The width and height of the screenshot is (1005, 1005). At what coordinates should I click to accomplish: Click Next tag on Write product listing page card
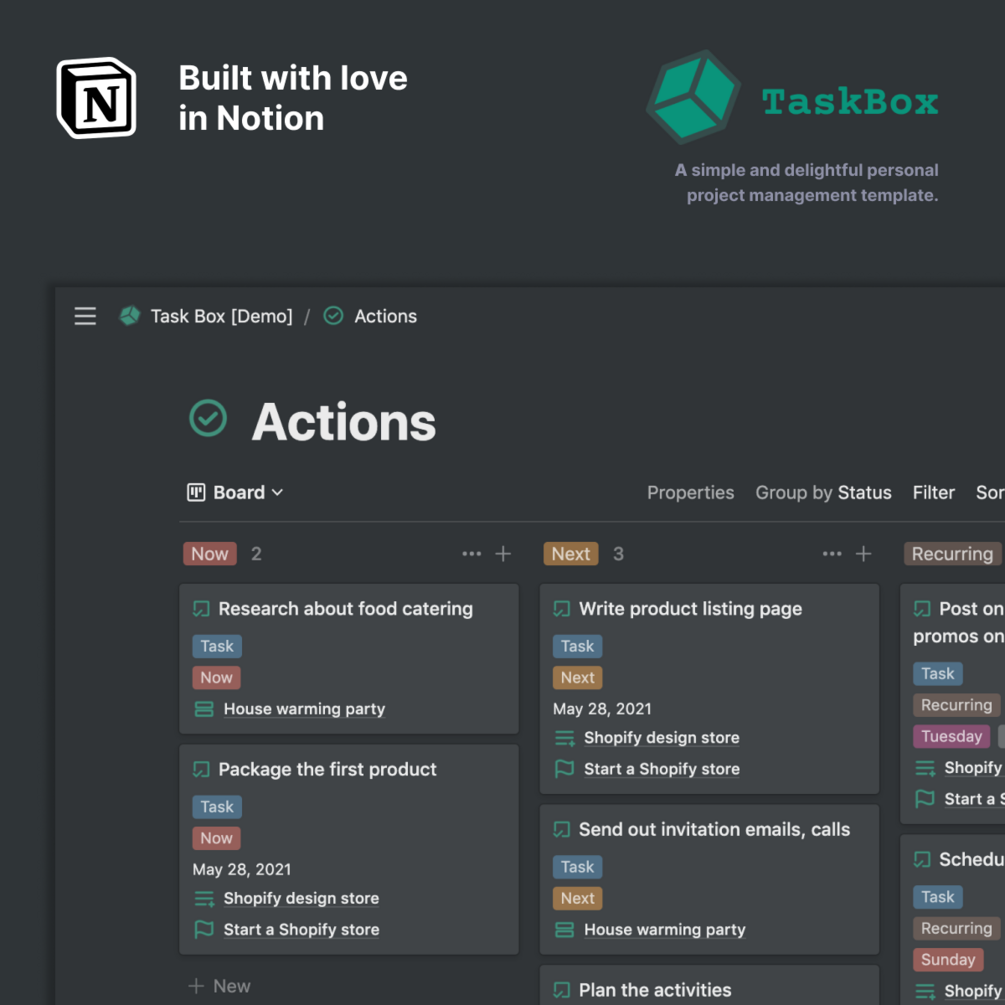pyautogui.click(x=577, y=677)
